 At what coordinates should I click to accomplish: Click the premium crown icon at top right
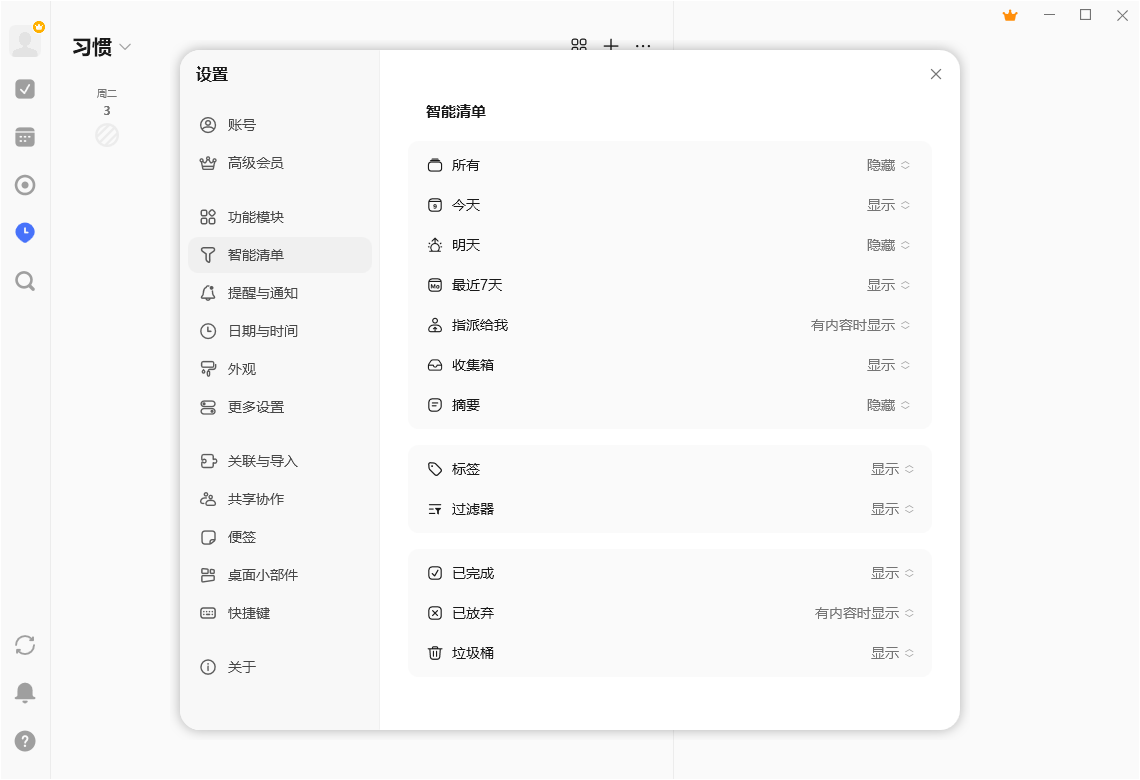coord(1009,15)
